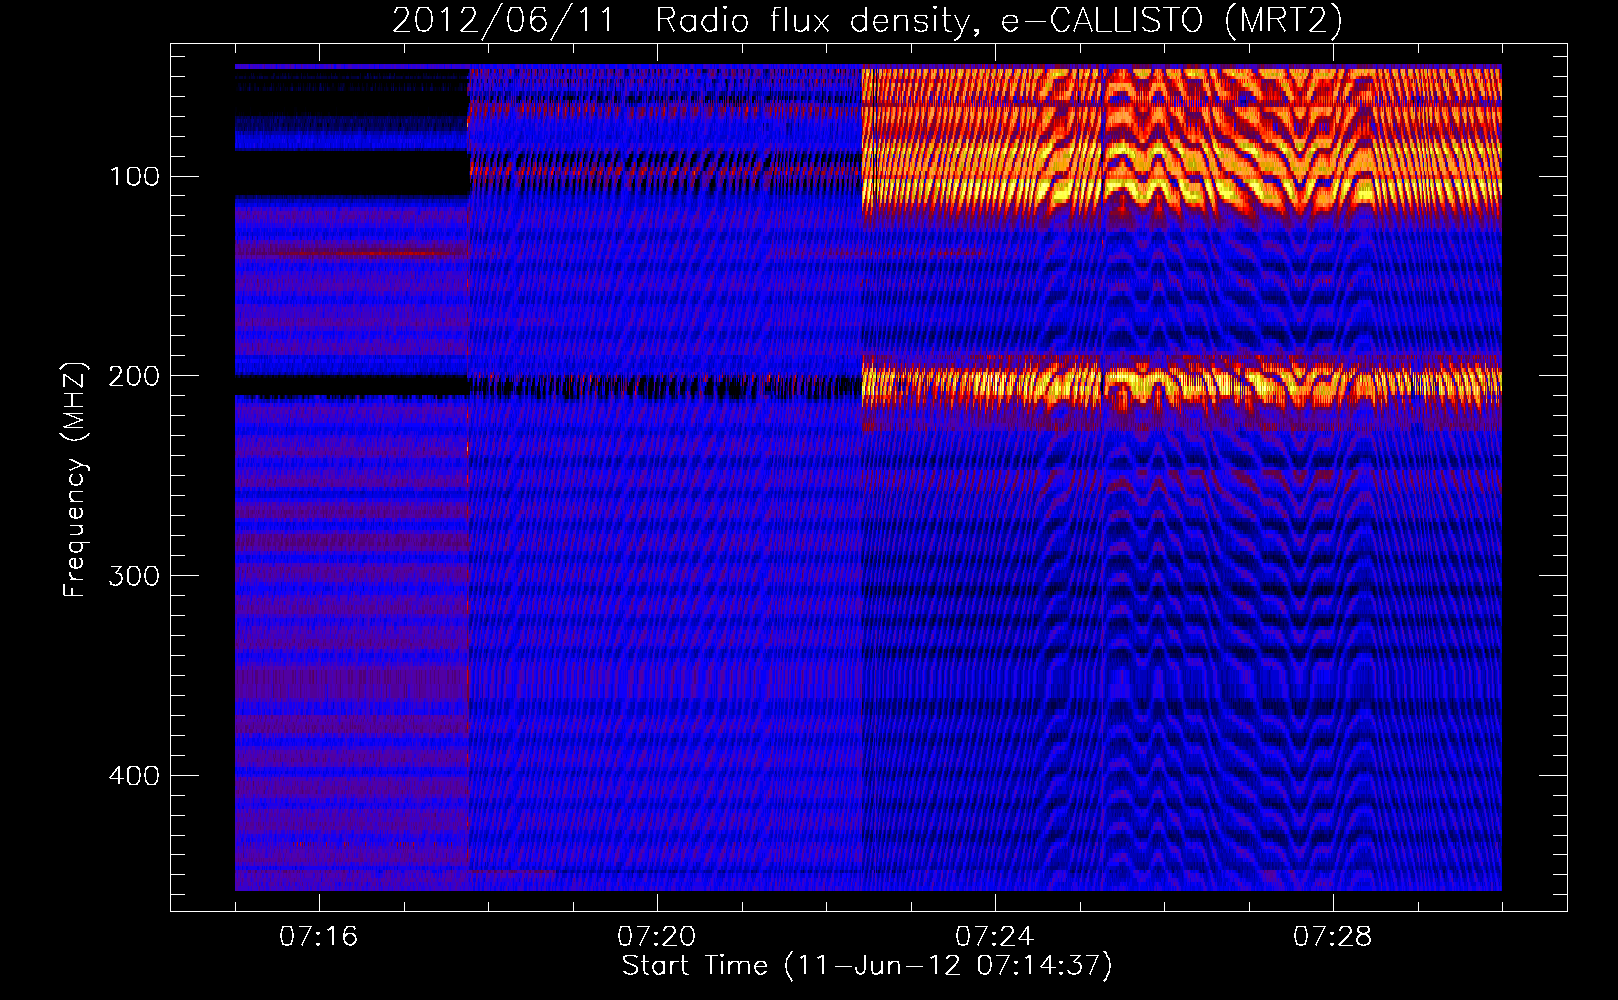Click the plot title text '2012/06/11 Radio flux density'
The height and width of the screenshot is (1000, 1618).
coord(681,21)
